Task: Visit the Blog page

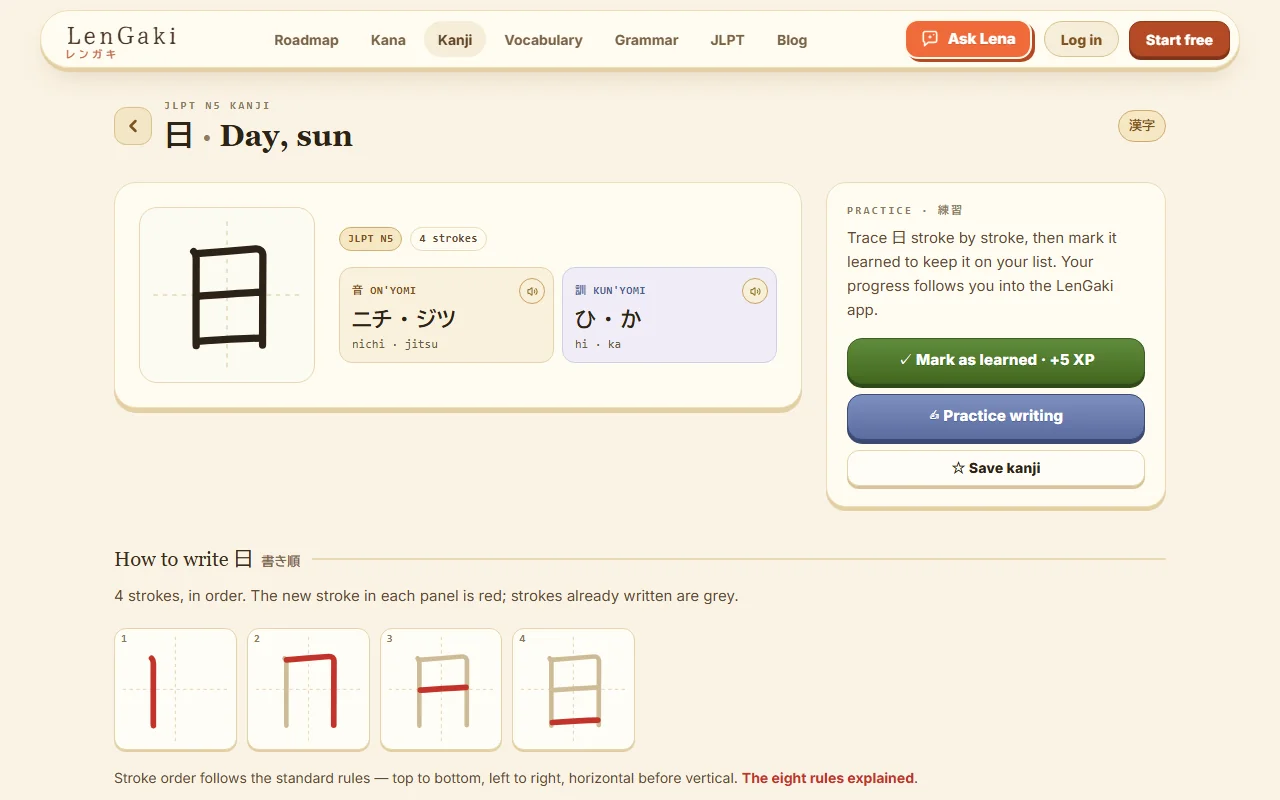Action: tap(792, 40)
